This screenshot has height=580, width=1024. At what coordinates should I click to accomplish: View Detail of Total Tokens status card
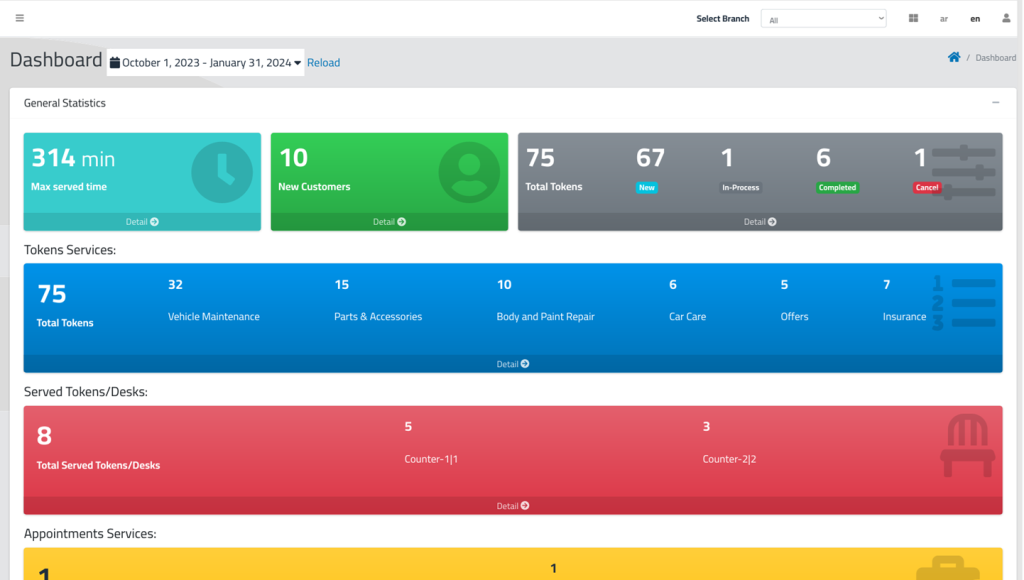click(x=760, y=221)
